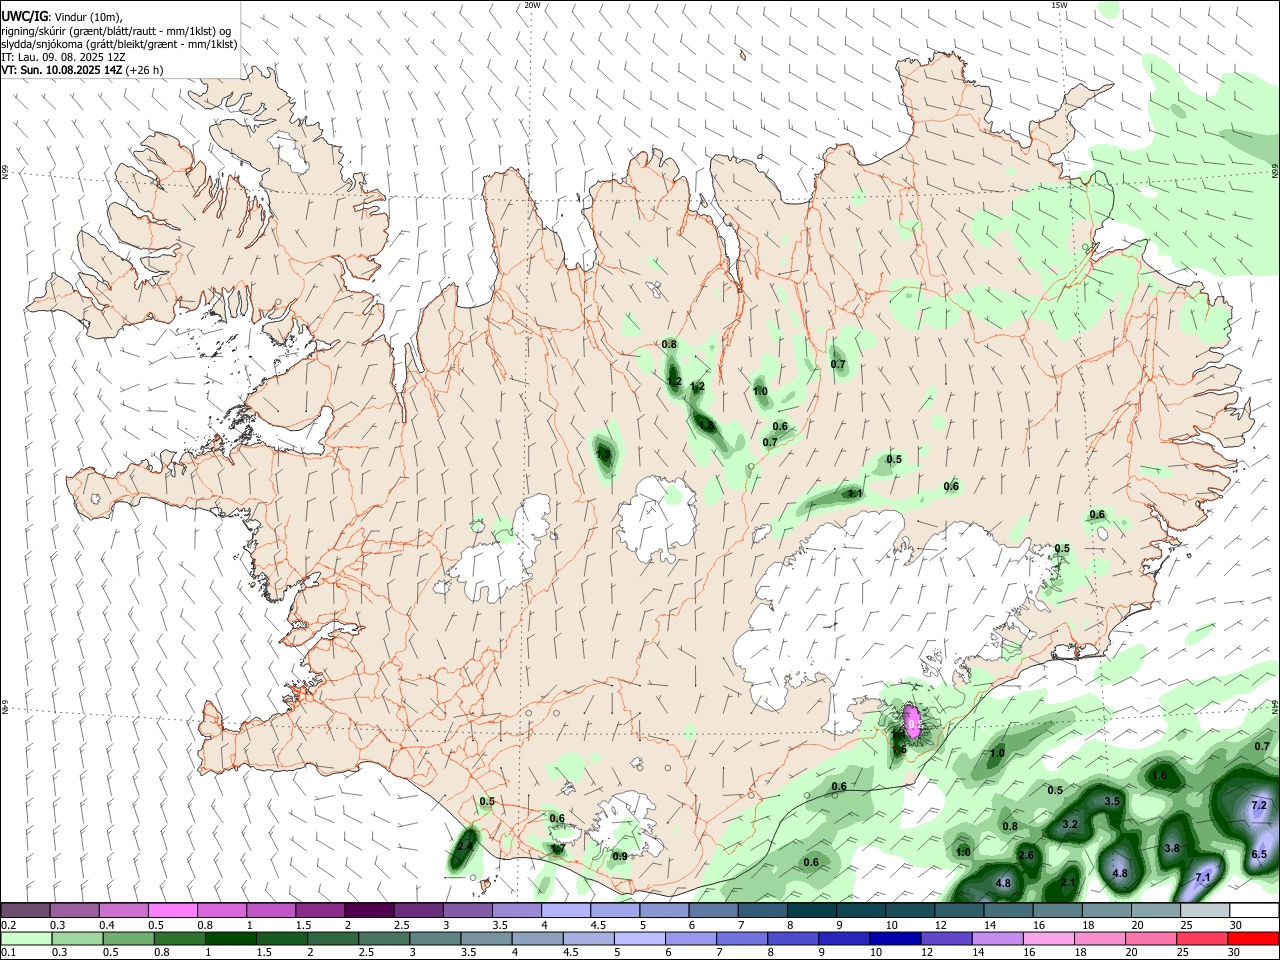Click the pale lavender 5–6 rain legend swatch
Image resolution: width=1280 pixels, height=960 pixels.
coord(640,939)
